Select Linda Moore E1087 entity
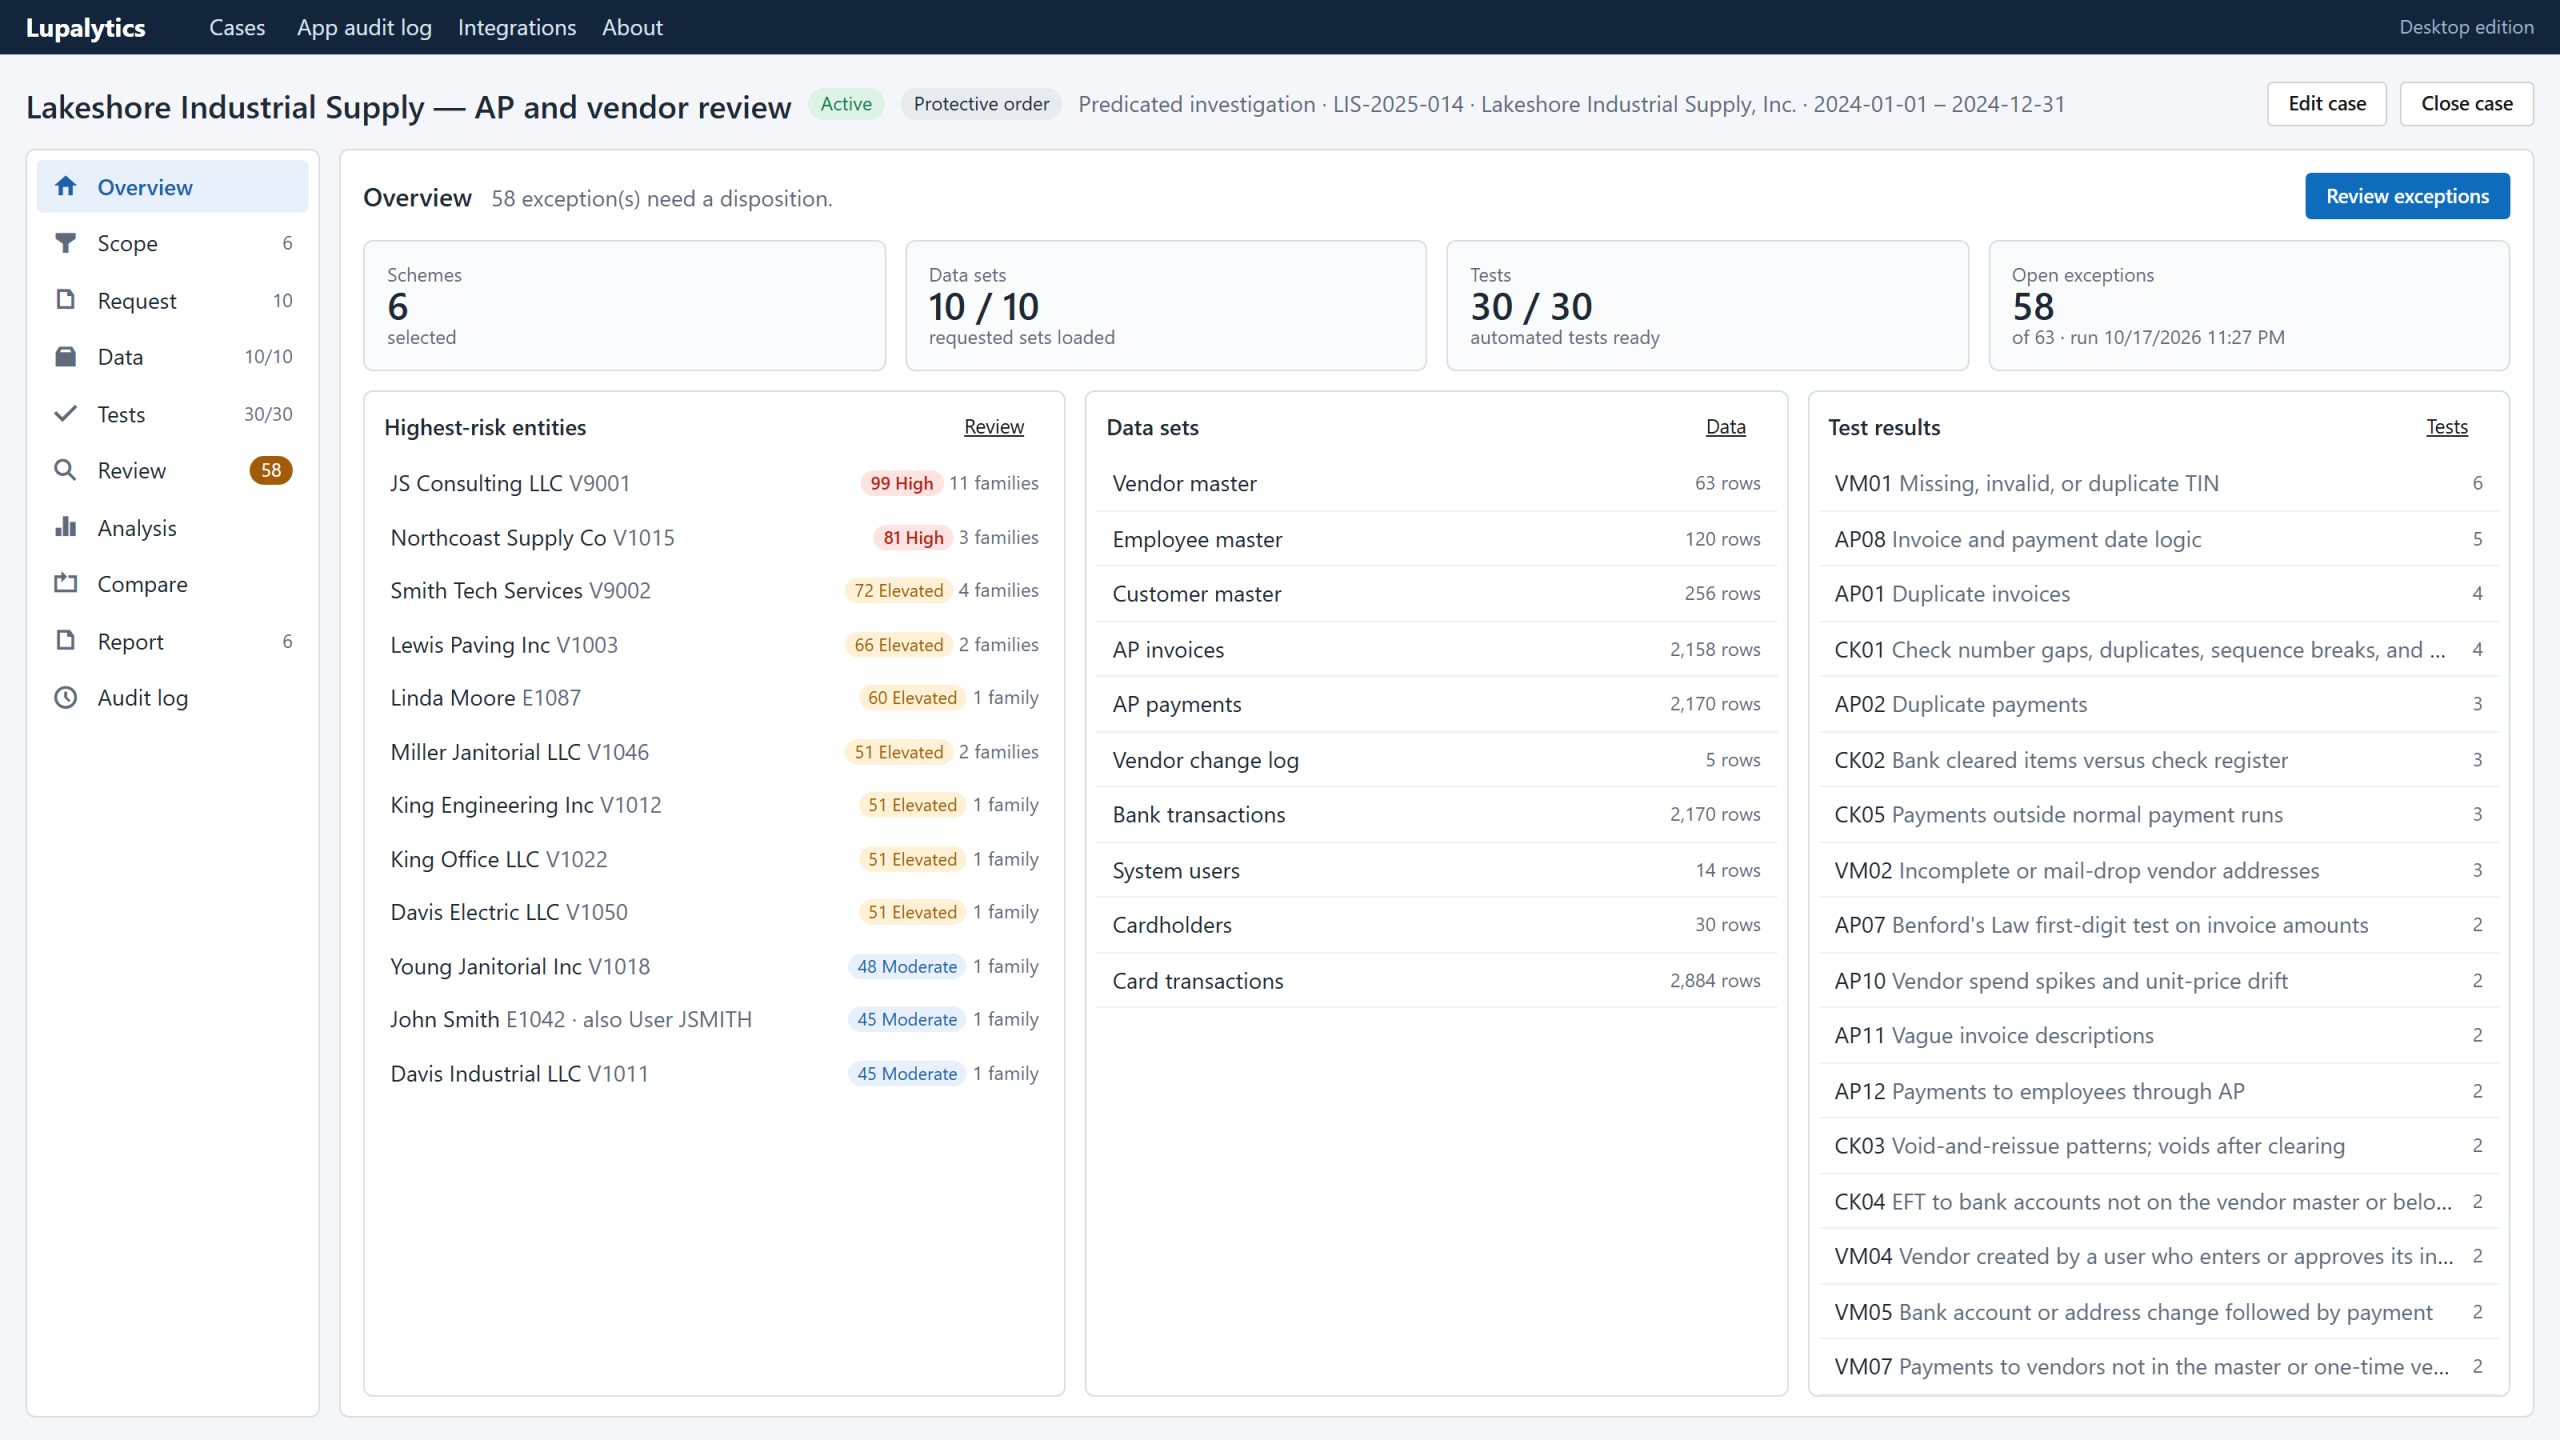Viewport: 2560px width, 1440px height. tap(714, 698)
